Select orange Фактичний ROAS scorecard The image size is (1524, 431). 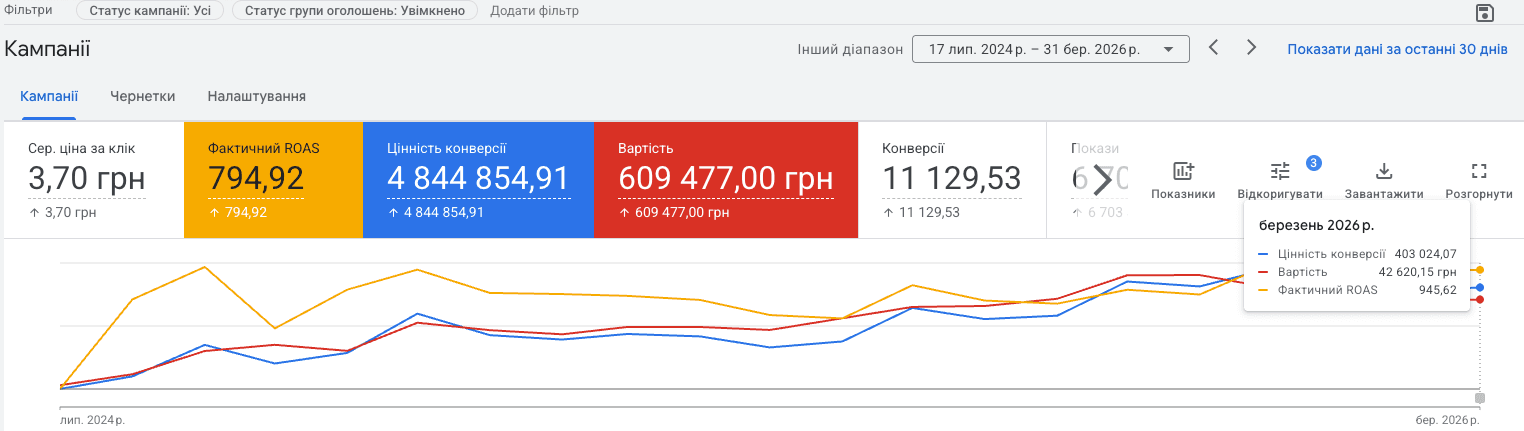[273, 180]
